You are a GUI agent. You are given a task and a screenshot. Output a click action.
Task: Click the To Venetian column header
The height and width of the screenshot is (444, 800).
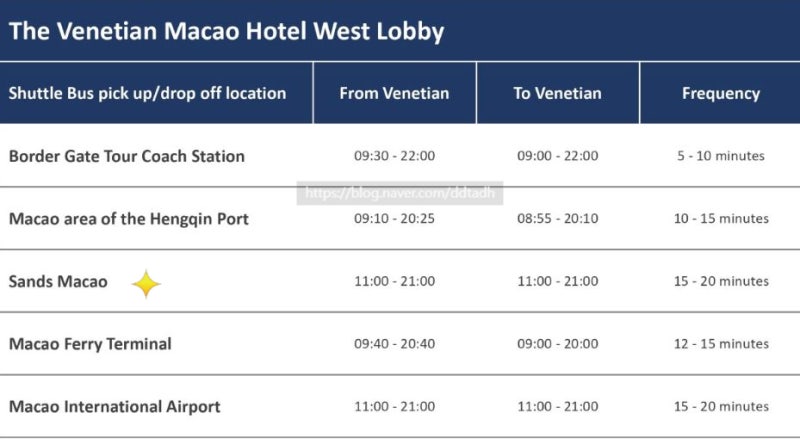click(x=558, y=93)
